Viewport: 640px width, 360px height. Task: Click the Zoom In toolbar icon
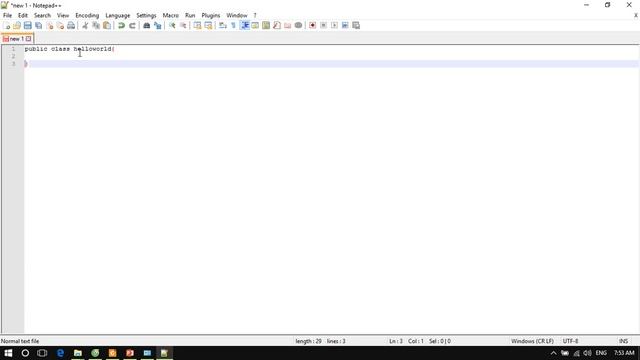pyautogui.click(x=172, y=25)
